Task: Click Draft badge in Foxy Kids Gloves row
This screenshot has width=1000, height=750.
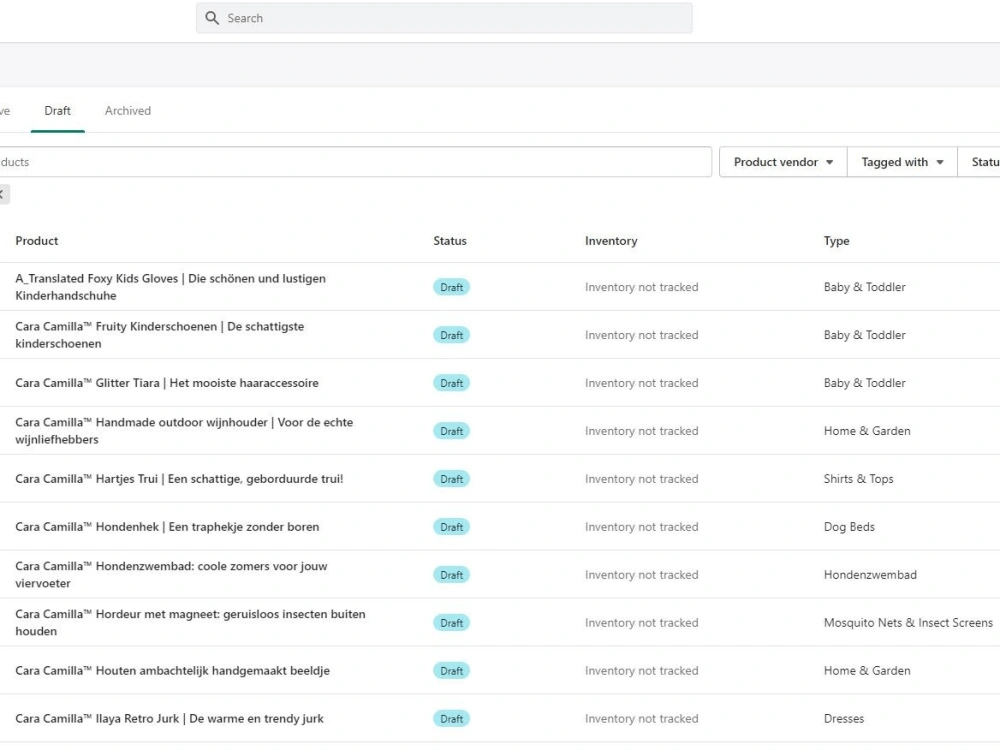Action: [452, 287]
